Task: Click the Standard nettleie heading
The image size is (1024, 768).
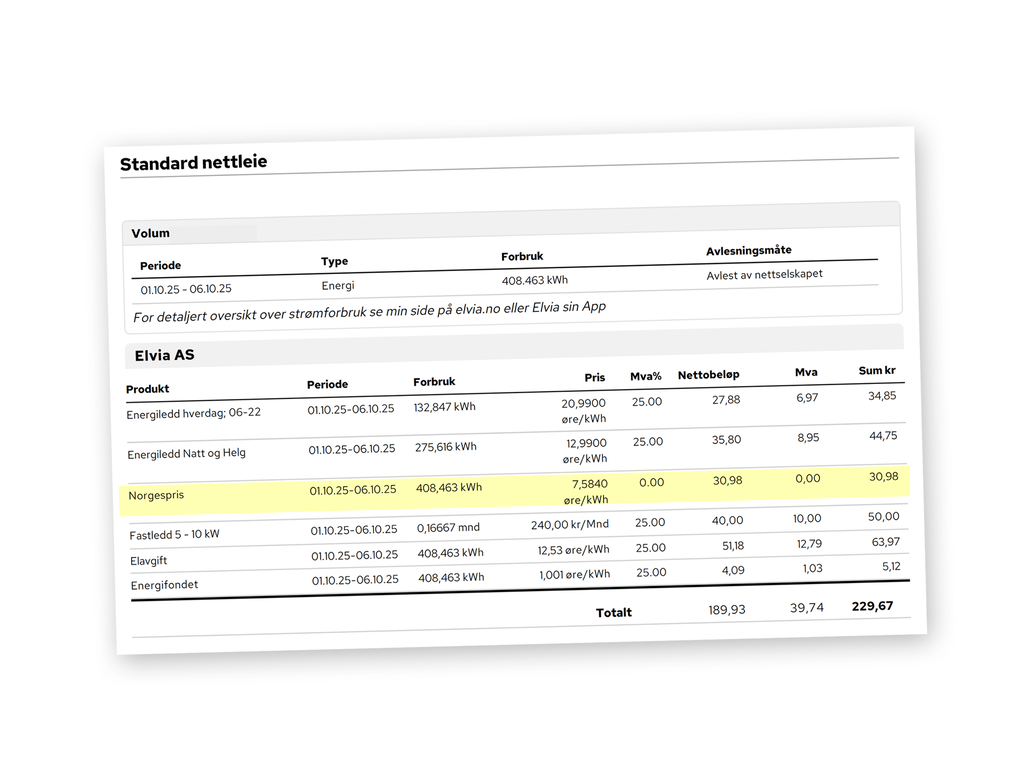Action: (x=193, y=163)
